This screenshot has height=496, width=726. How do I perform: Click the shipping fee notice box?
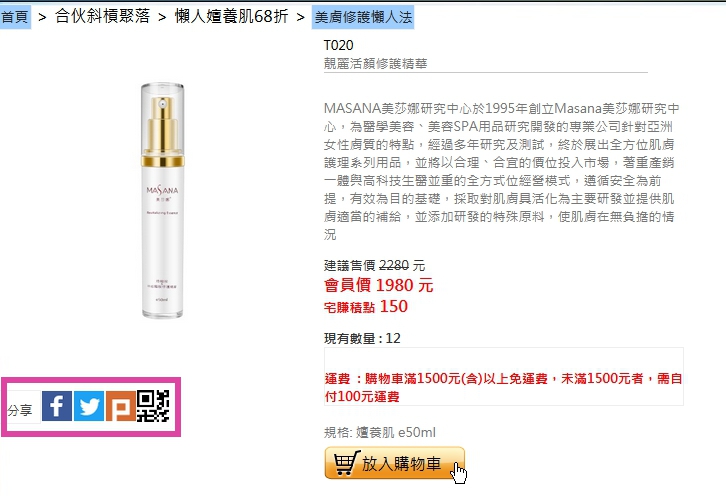pyautogui.click(x=504, y=377)
